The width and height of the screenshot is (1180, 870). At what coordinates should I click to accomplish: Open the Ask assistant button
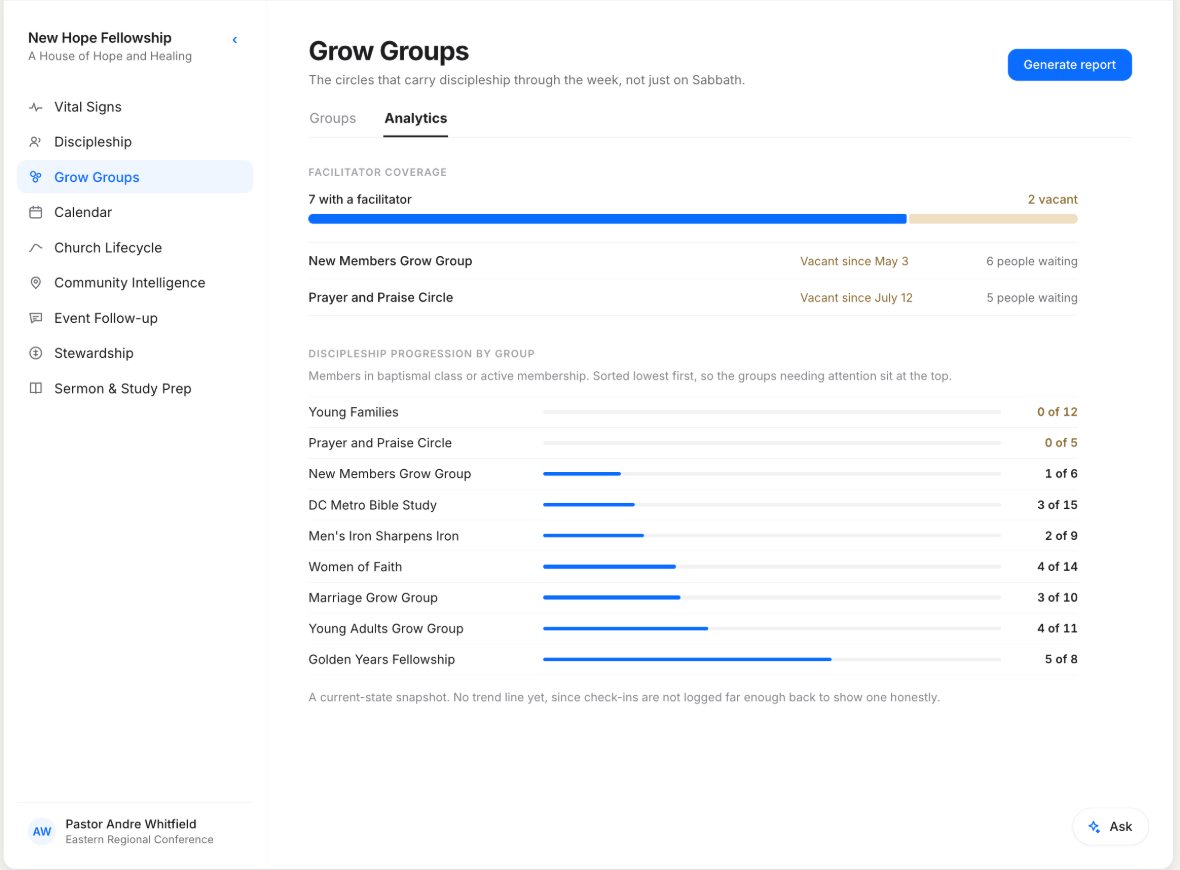[1111, 826]
